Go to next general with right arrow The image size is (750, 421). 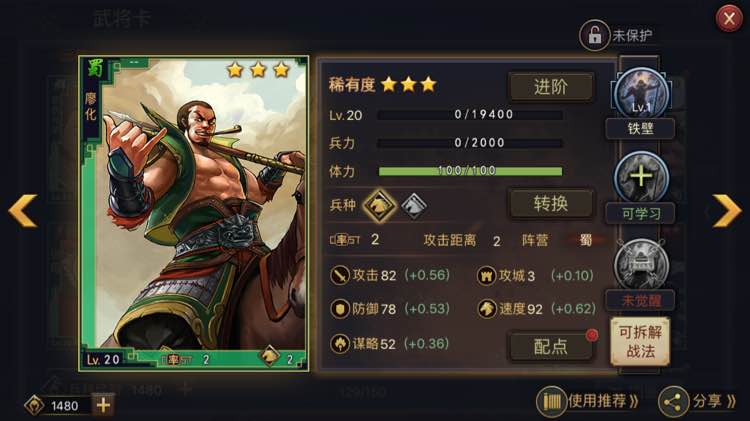point(727,210)
